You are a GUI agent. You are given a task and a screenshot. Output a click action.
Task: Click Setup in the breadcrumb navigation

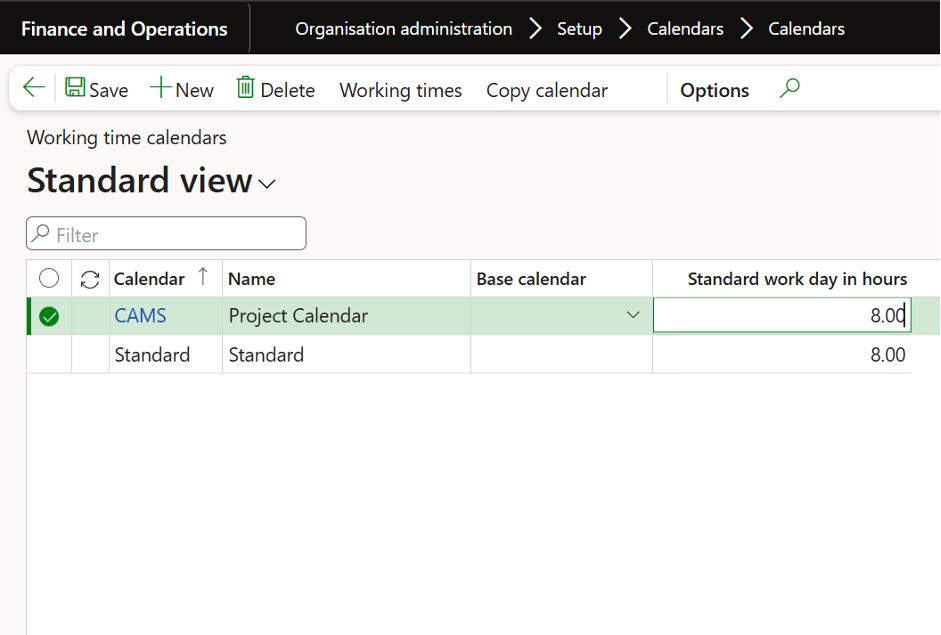pos(579,28)
